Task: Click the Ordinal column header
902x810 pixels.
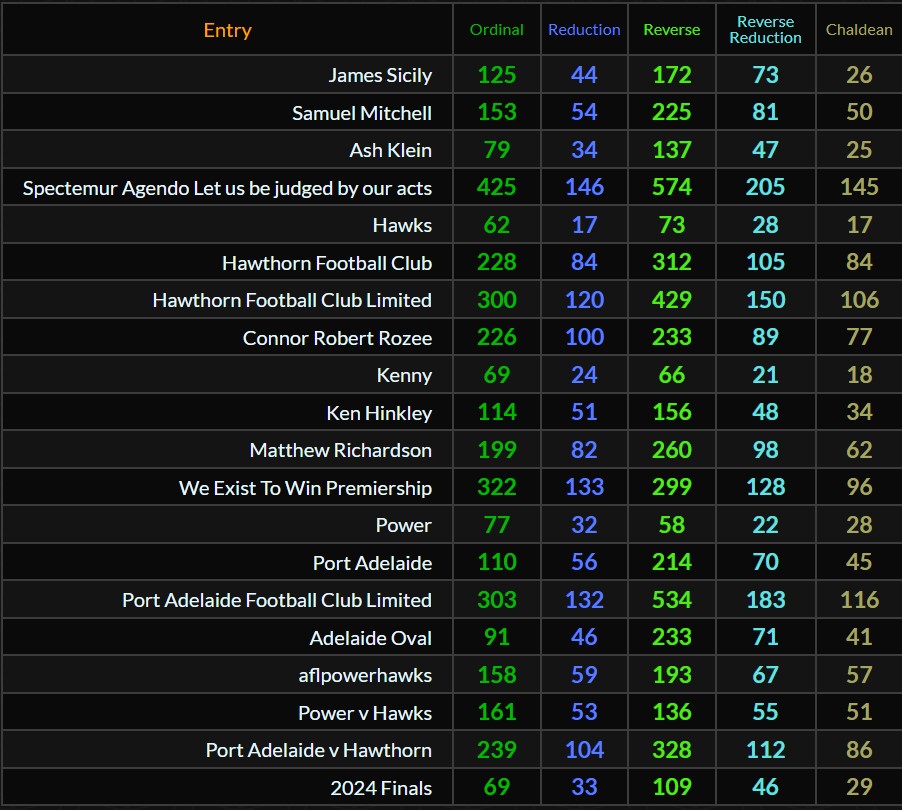Action: (496, 30)
